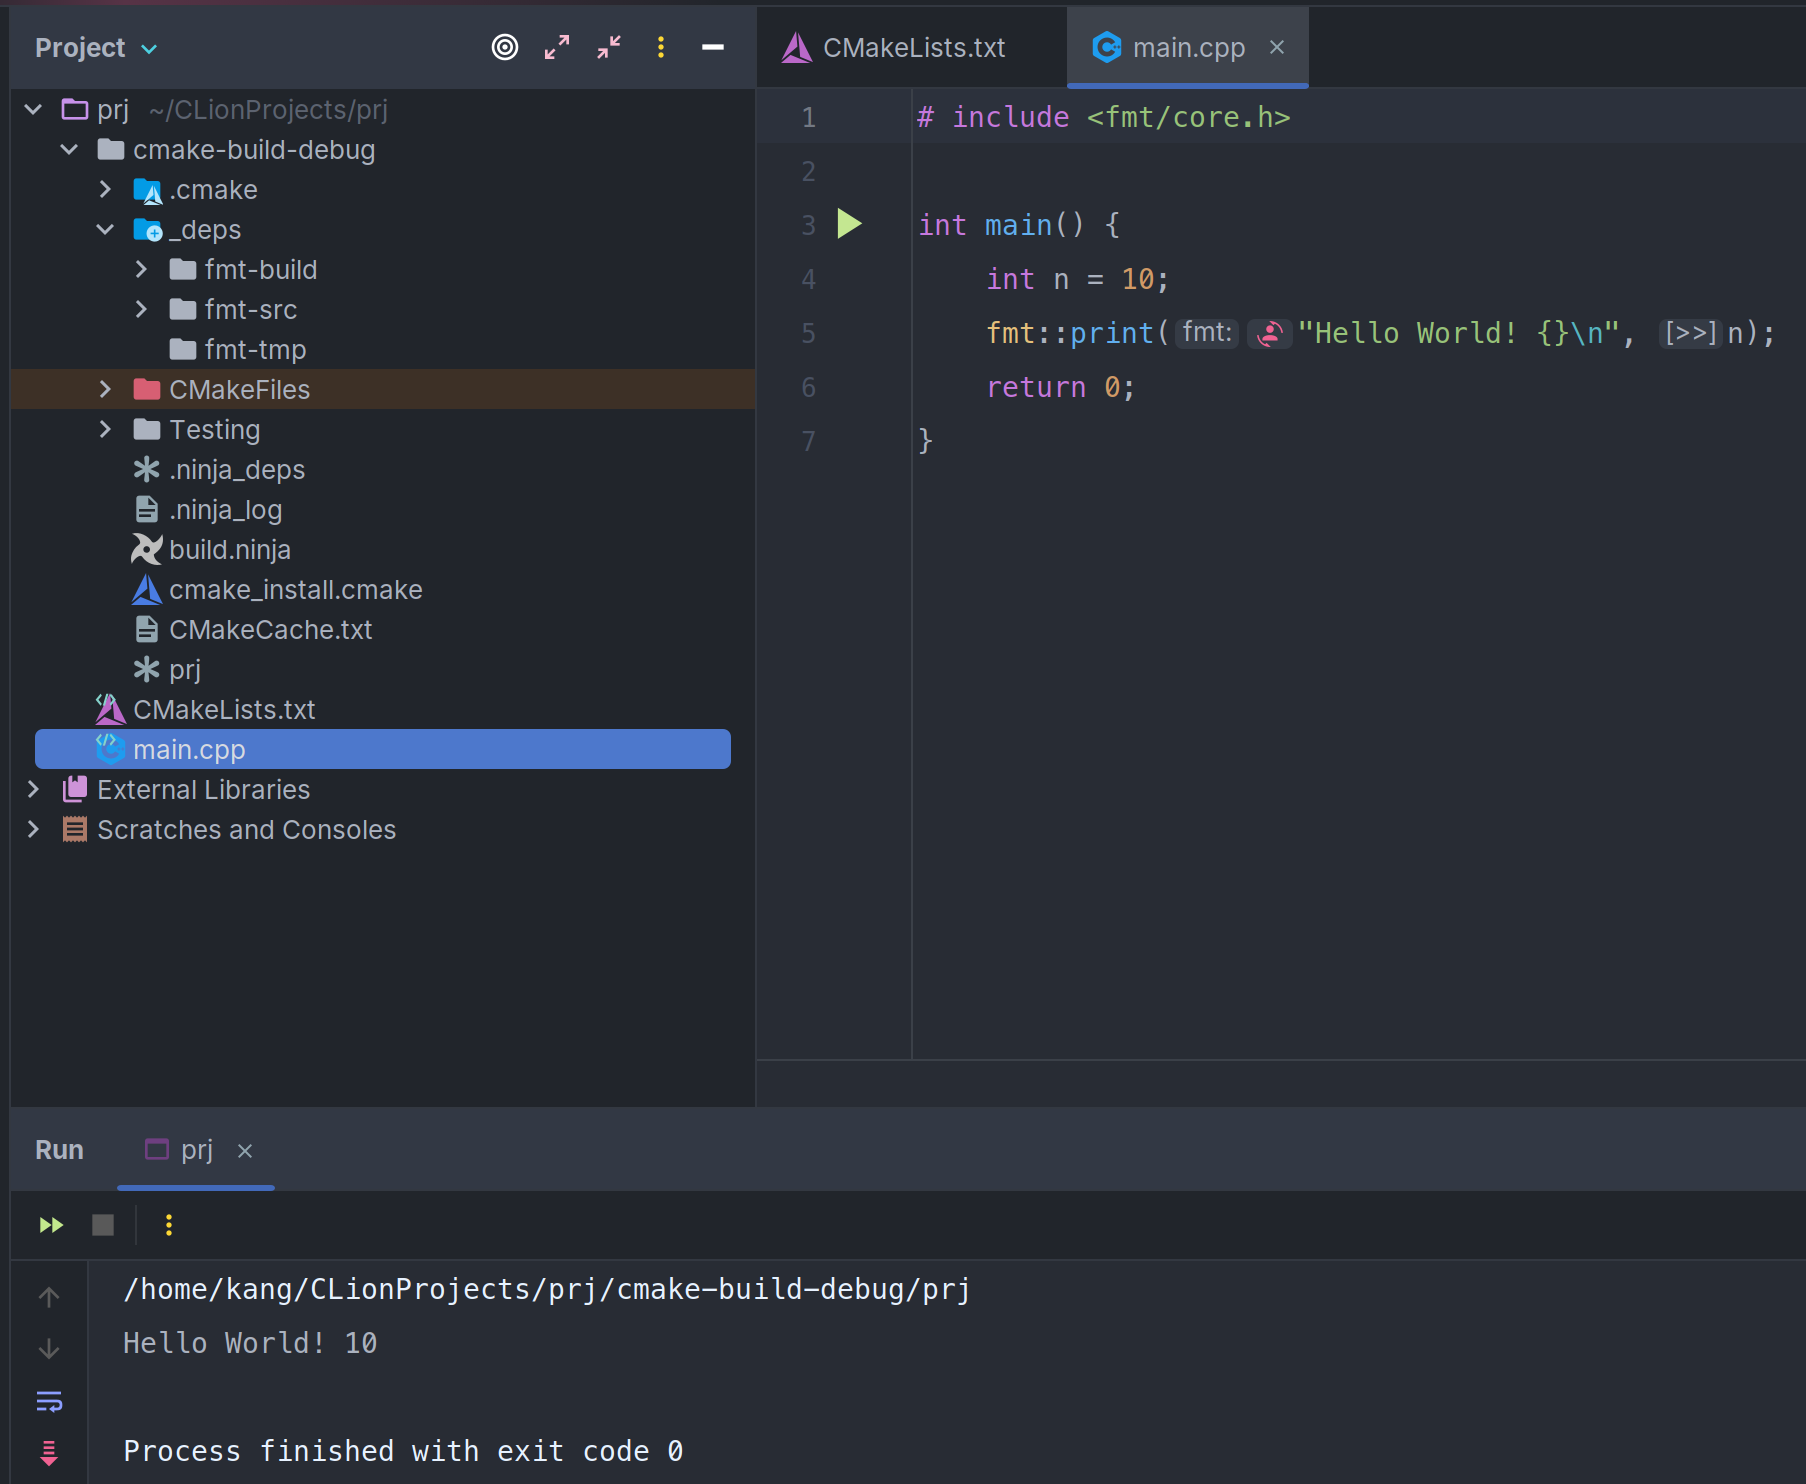The height and width of the screenshot is (1484, 1806).
Task: Expand the fmt-build folder
Action: 141,269
